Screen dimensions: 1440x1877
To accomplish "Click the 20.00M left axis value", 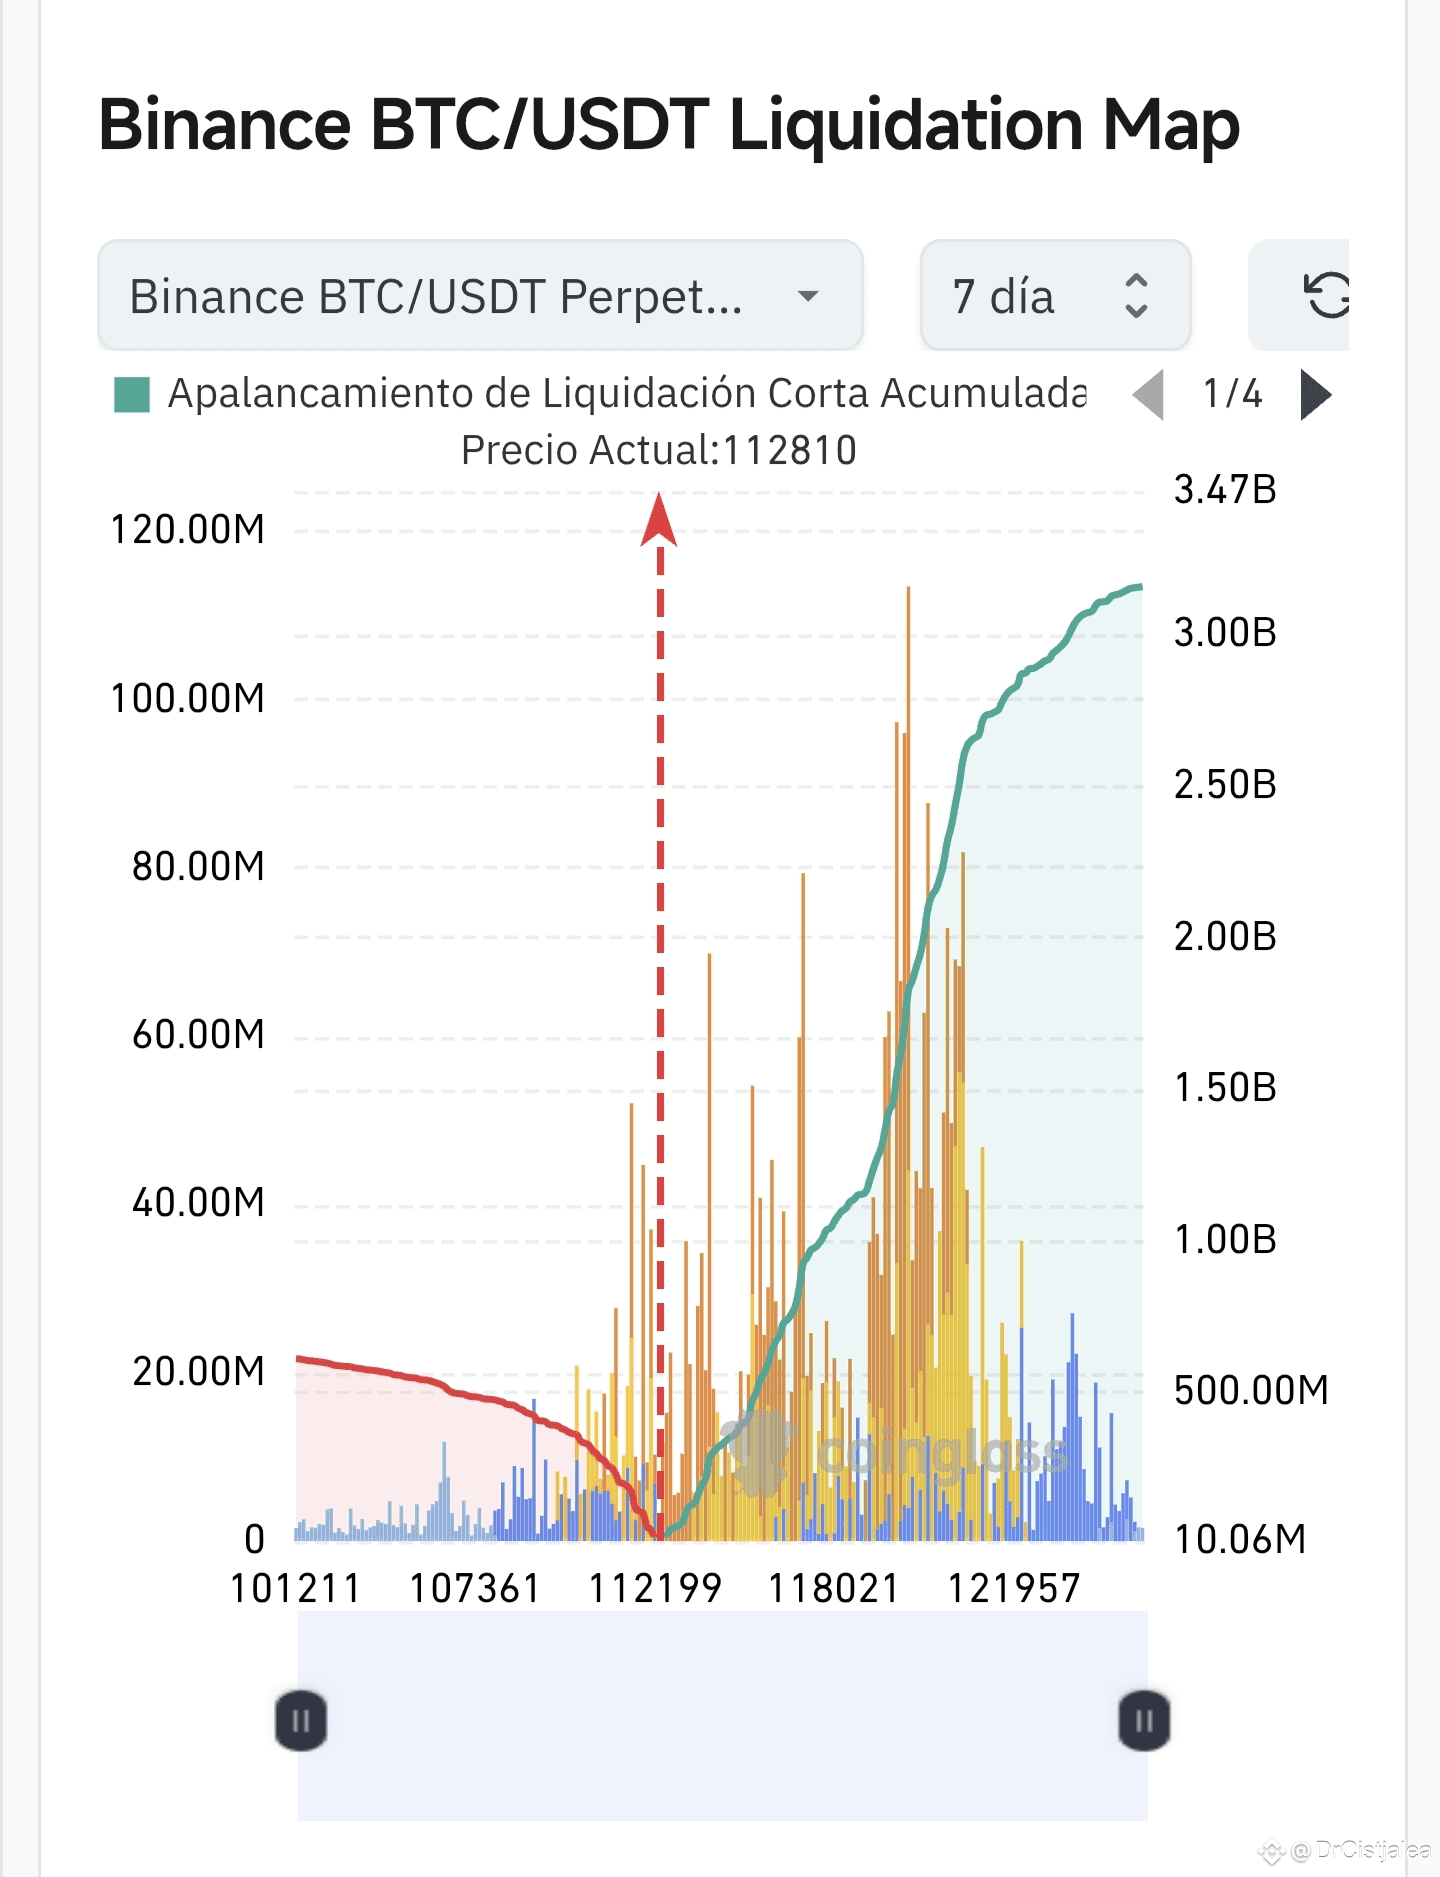I will coord(199,1372).
